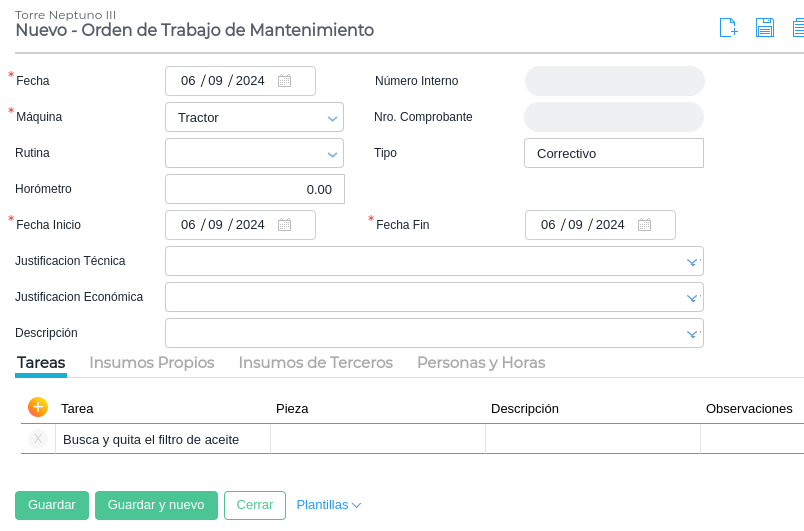This screenshot has width=804, height=531.
Task: Click the Número Interno field
Action: (615, 81)
